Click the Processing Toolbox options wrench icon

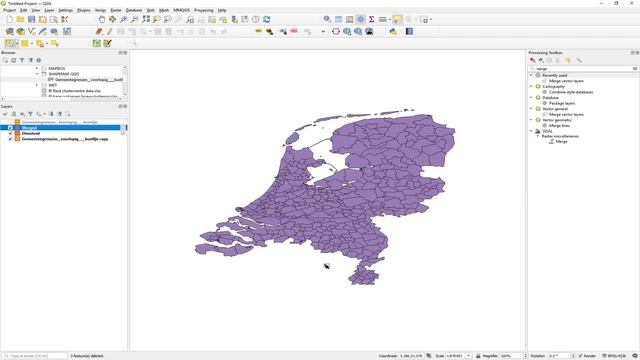click(579, 60)
